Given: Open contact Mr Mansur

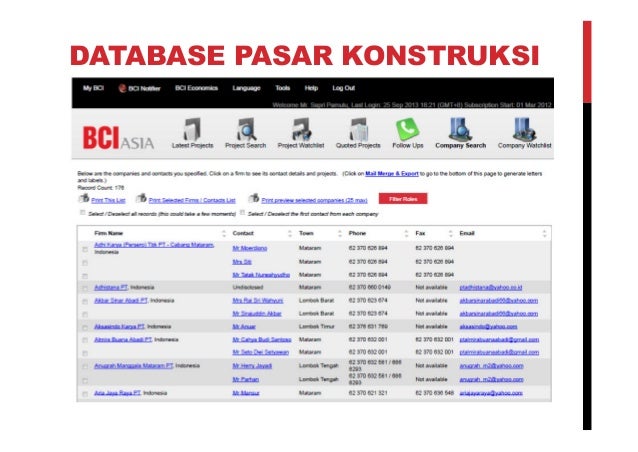Looking at the screenshot, I should (246, 393).
